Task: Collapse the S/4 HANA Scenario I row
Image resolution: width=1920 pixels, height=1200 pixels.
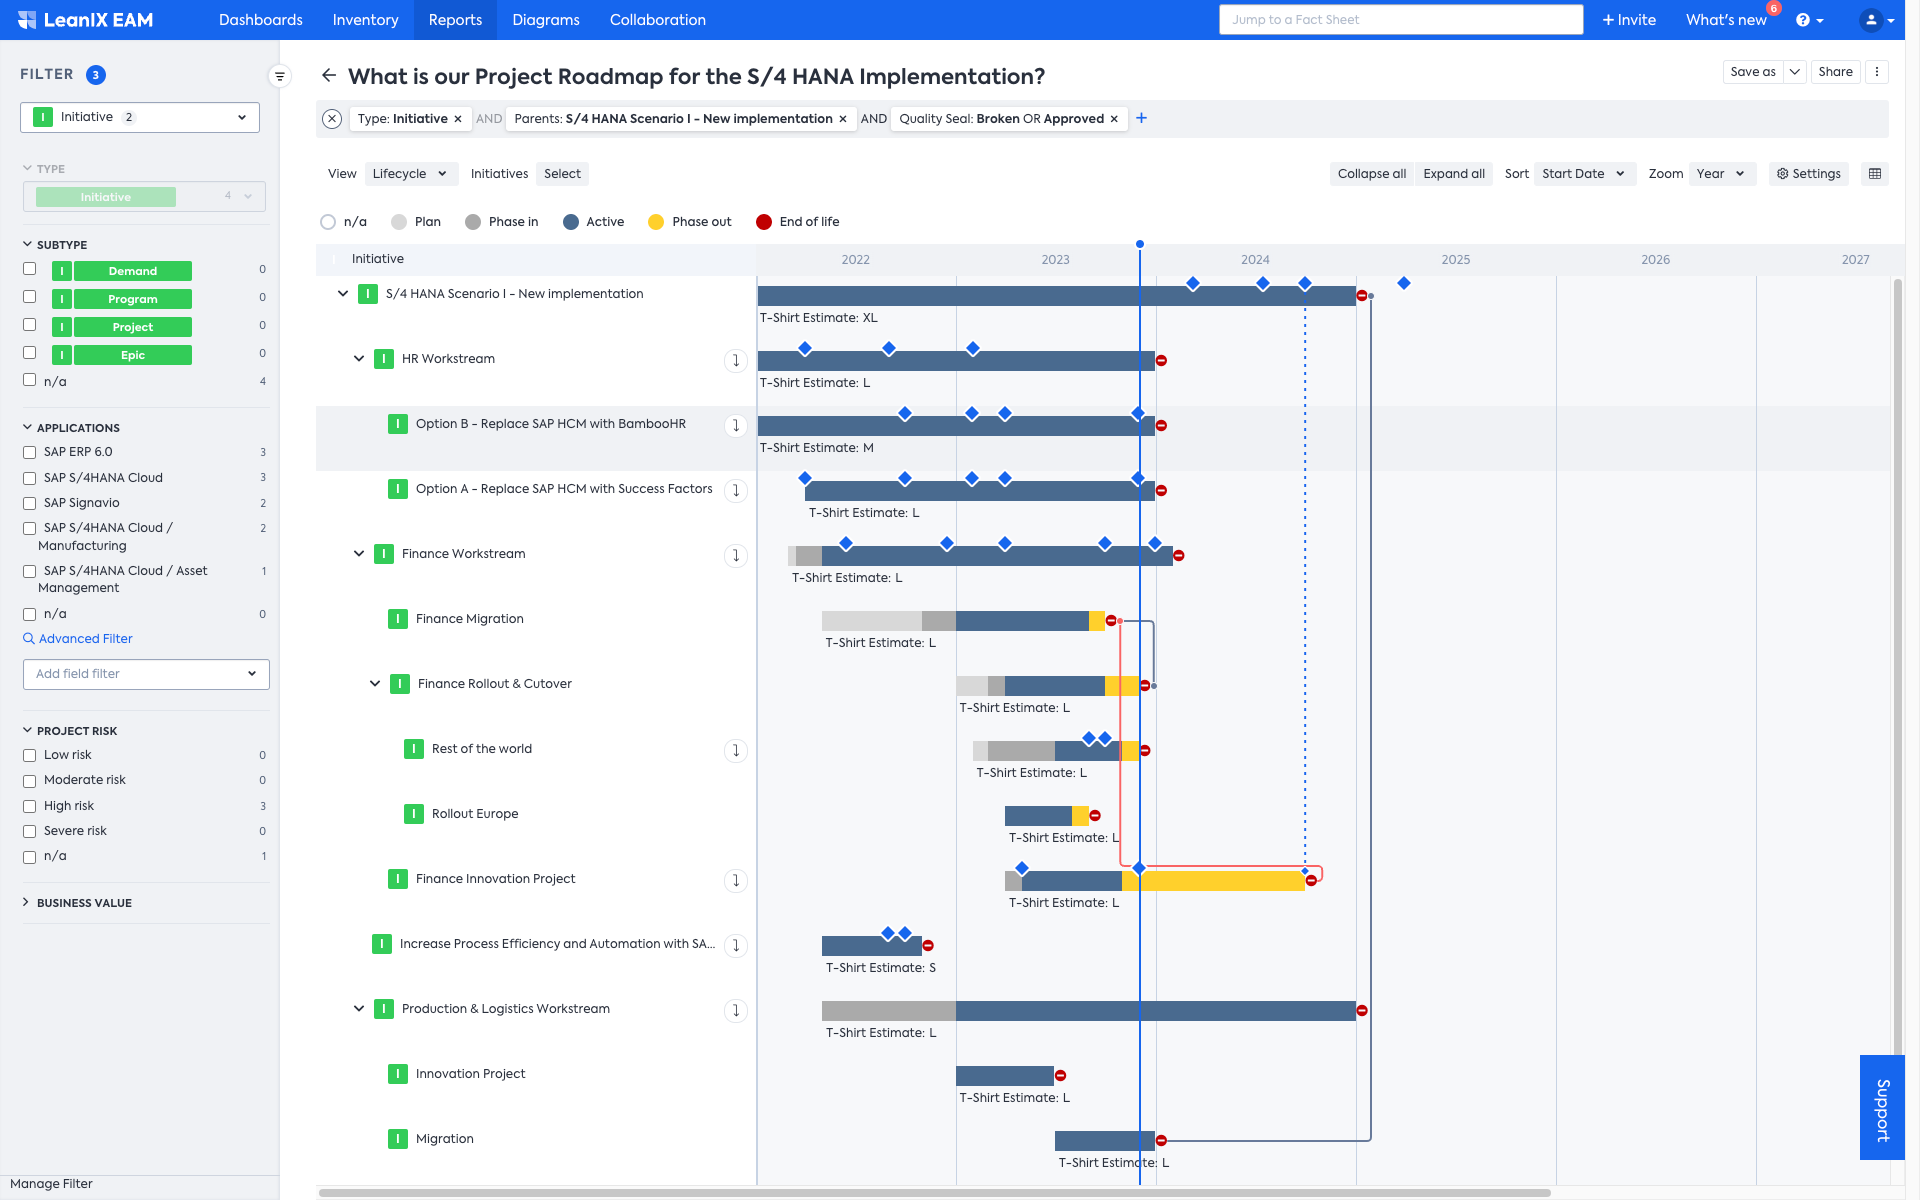Action: coord(343,294)
